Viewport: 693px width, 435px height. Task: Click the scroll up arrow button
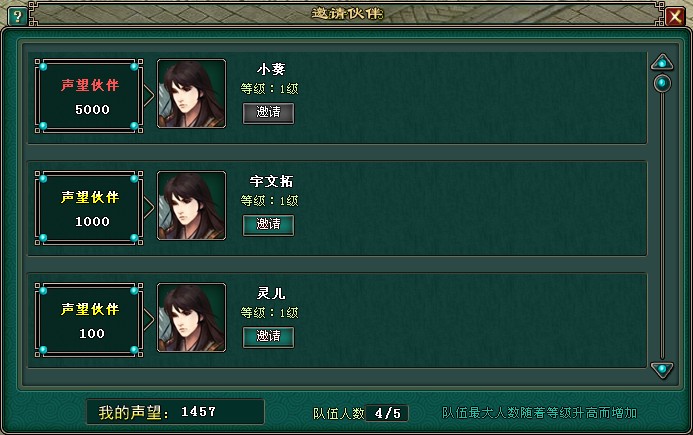coord(662,62)
